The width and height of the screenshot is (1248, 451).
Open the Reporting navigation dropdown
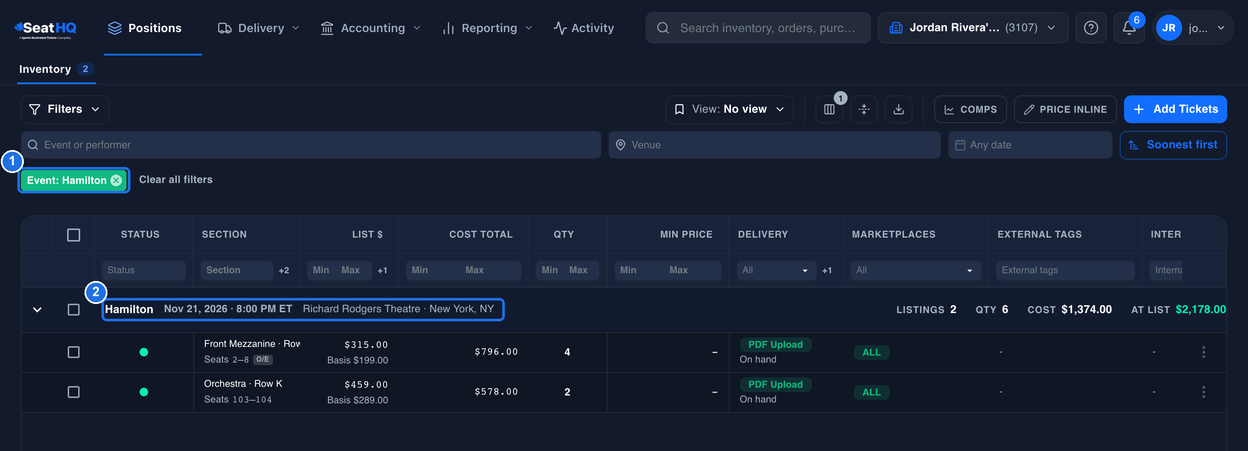487,28
